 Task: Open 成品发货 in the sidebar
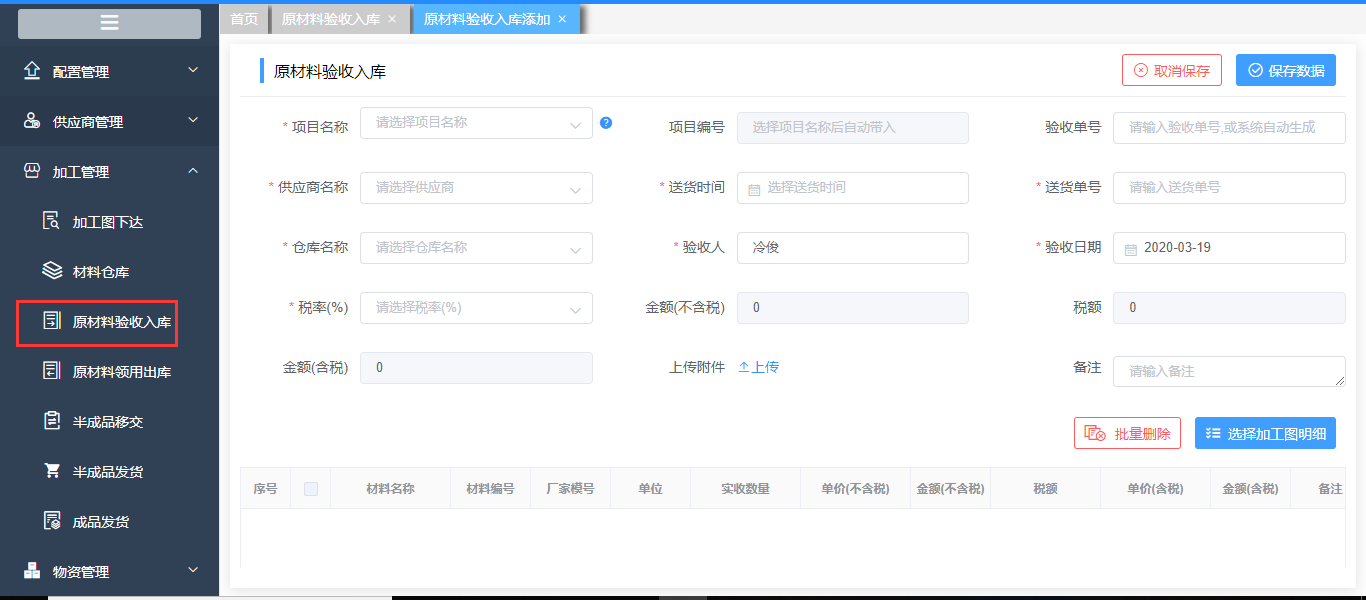[x=101, y=522]
